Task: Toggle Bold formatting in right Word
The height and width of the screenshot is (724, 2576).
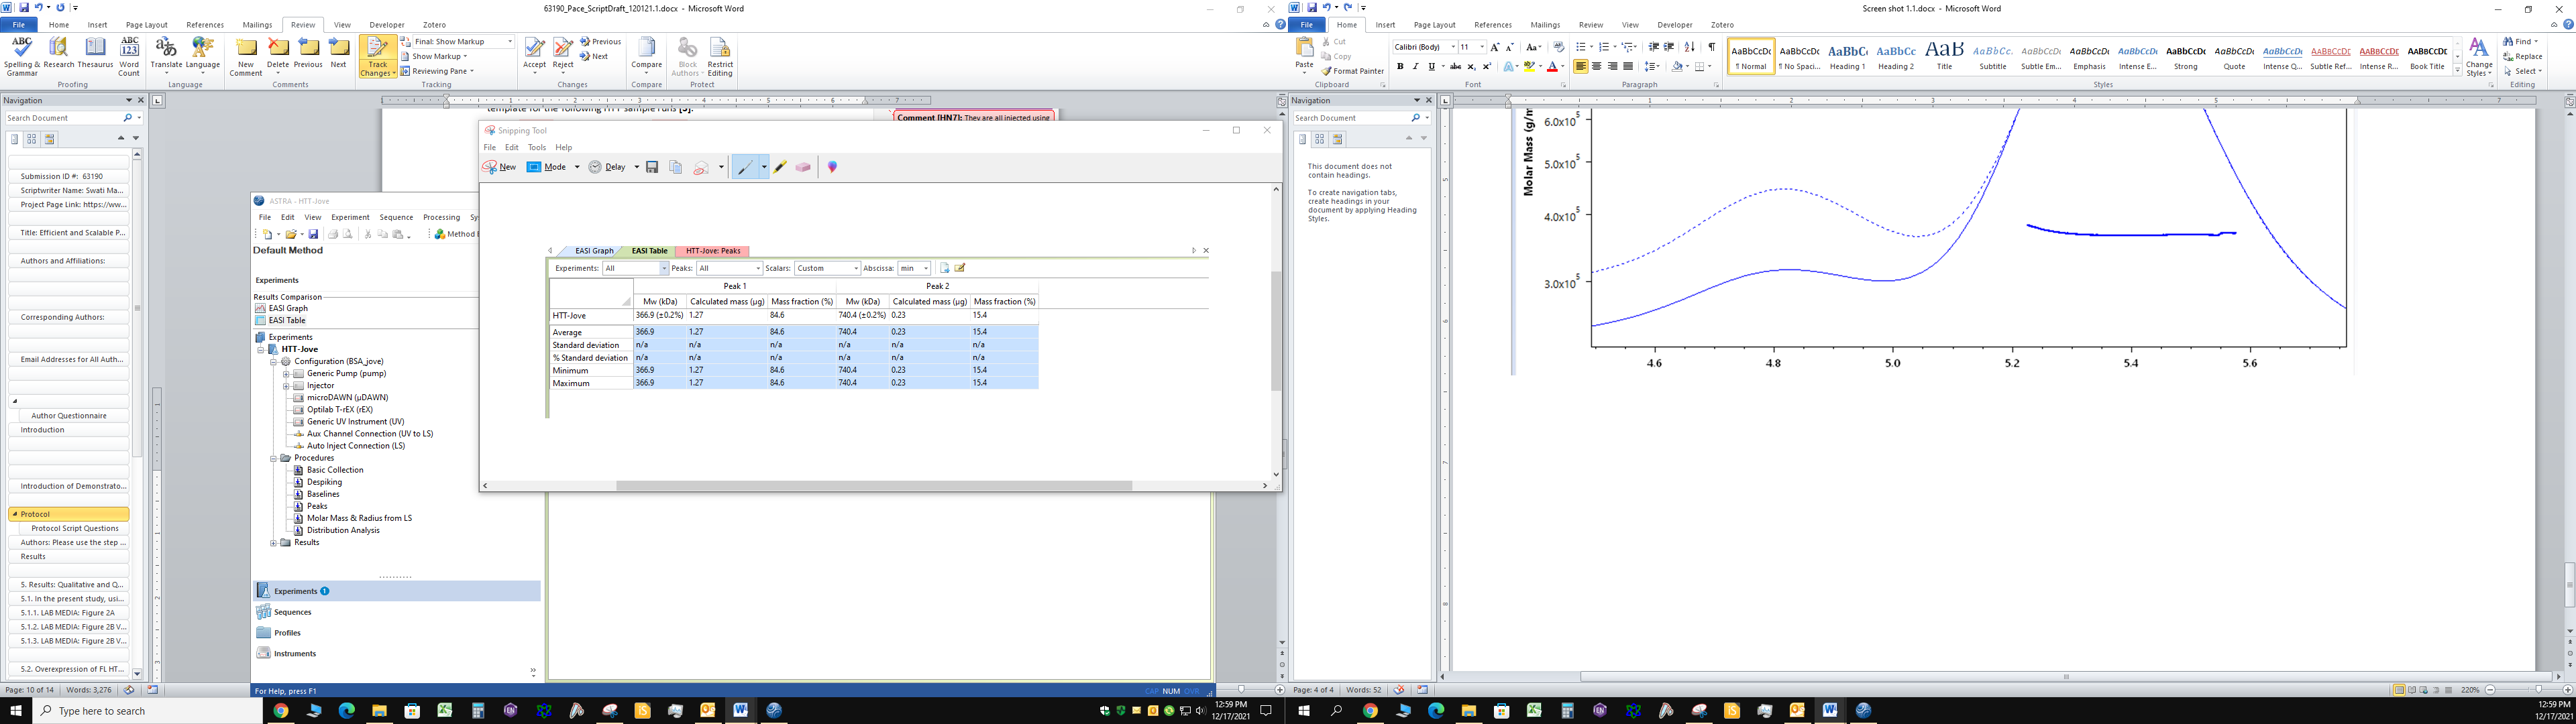Action: (1400, 67)
